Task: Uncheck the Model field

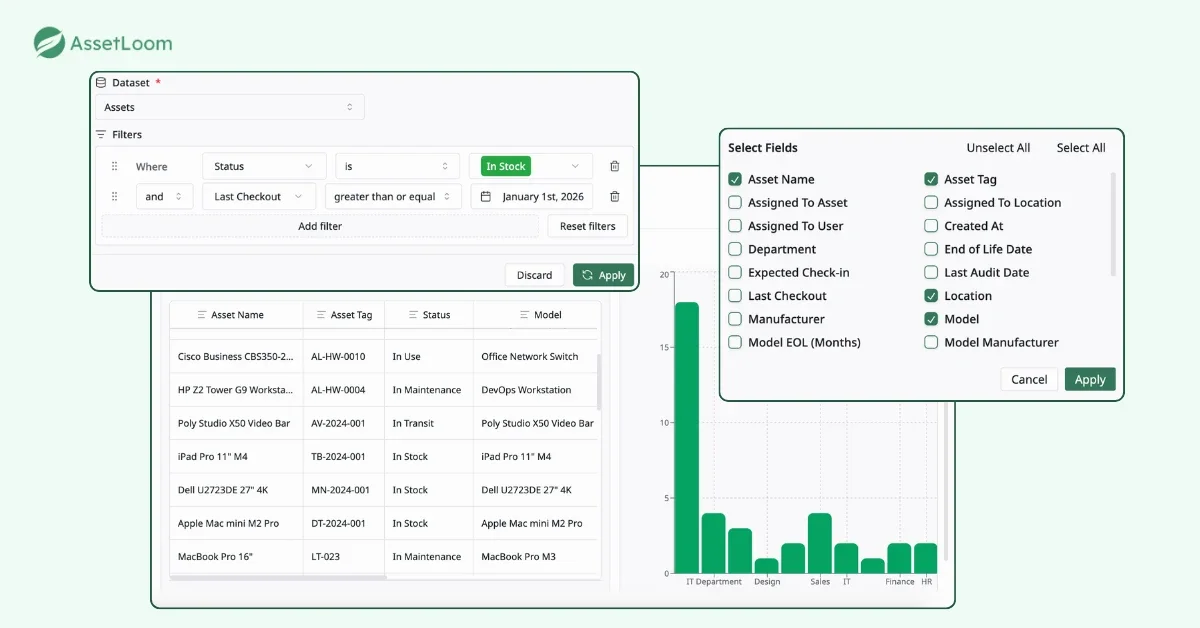Action: click(931, 319)
